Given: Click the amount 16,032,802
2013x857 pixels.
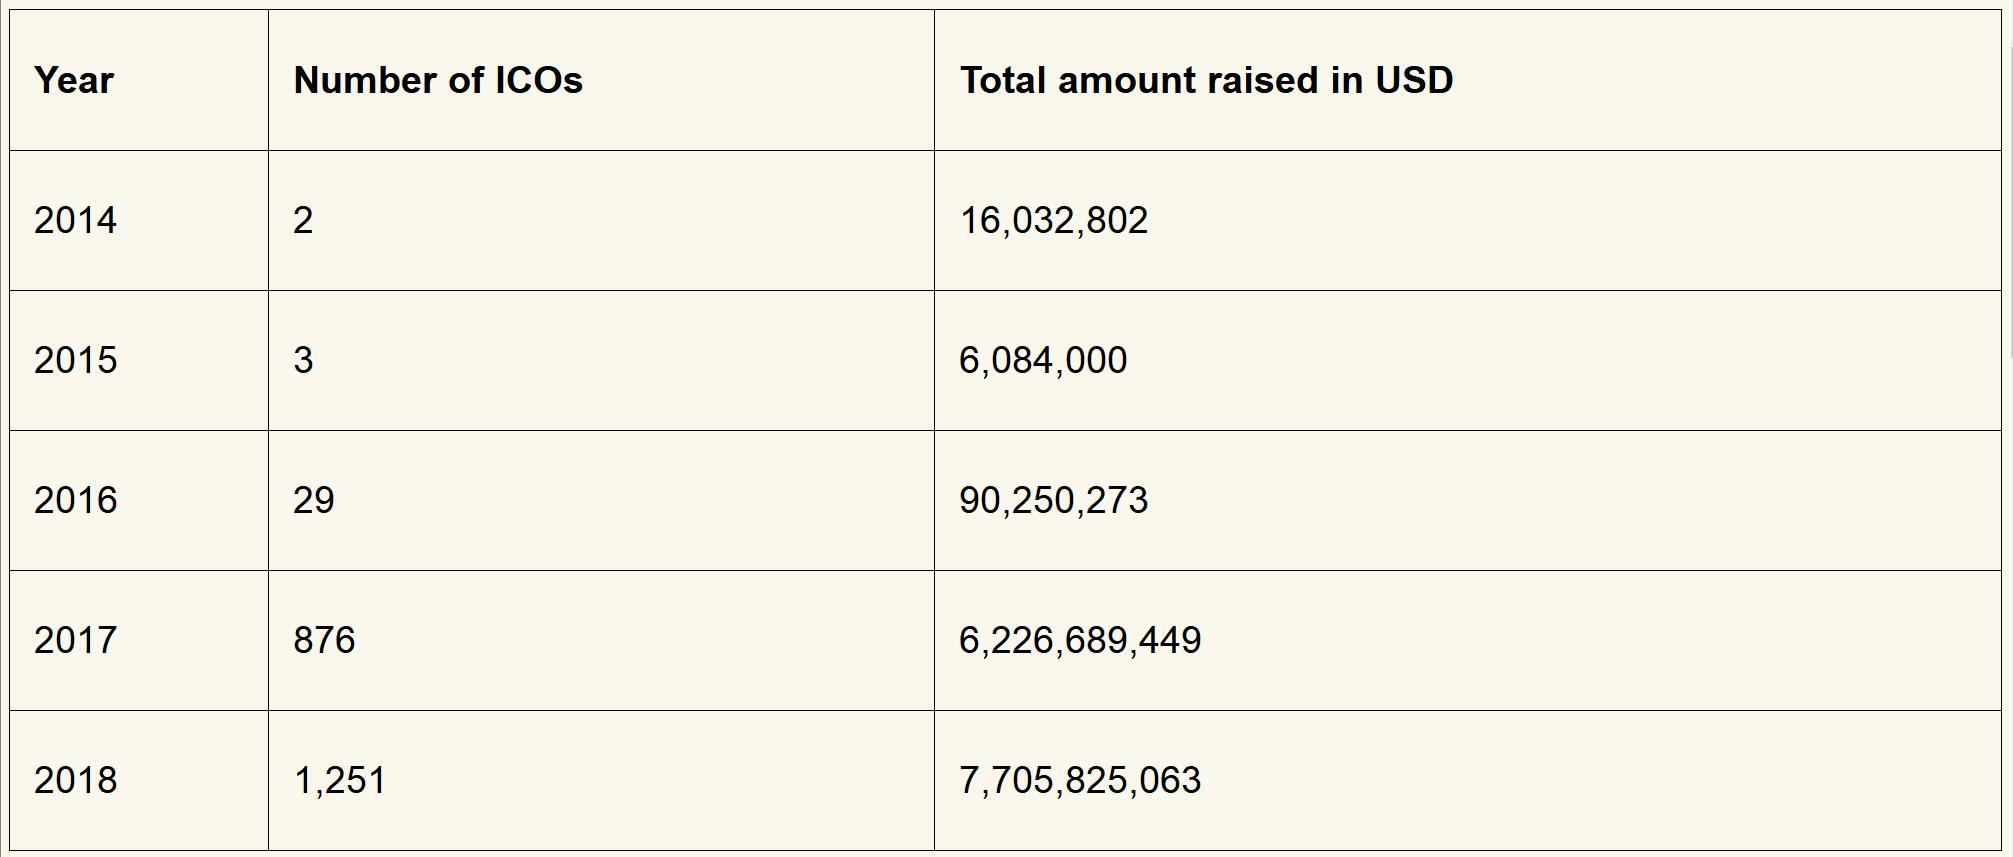Looking at the screenshot, I should (x=1053, y=220).
